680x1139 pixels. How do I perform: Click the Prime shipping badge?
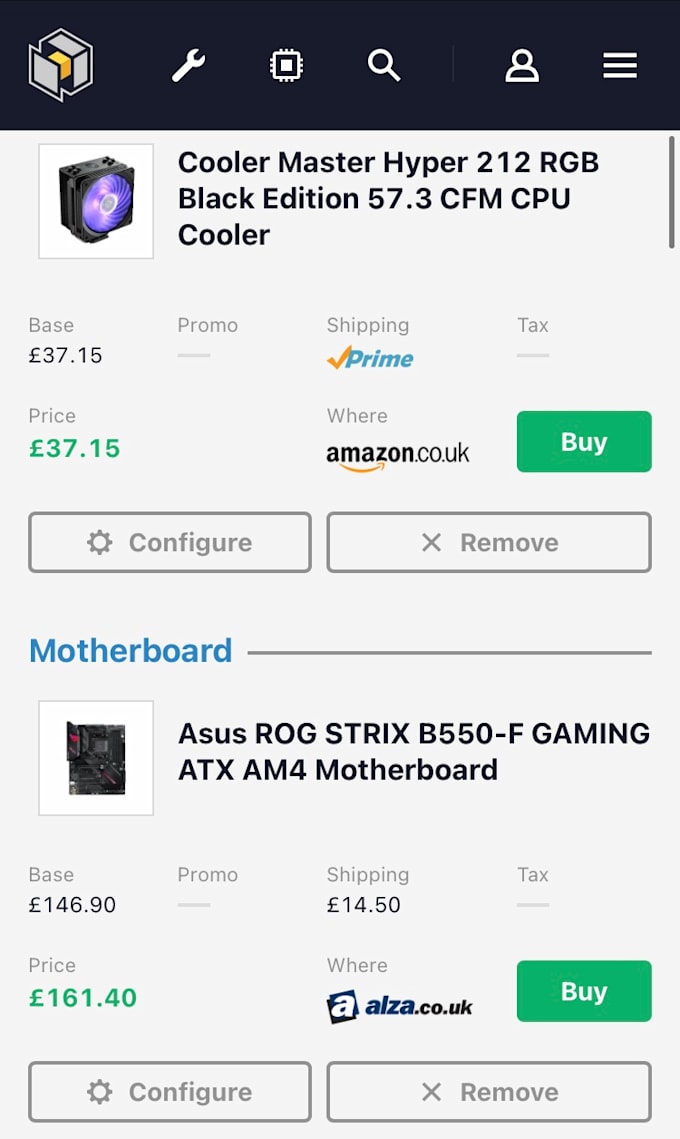[371, 357]
